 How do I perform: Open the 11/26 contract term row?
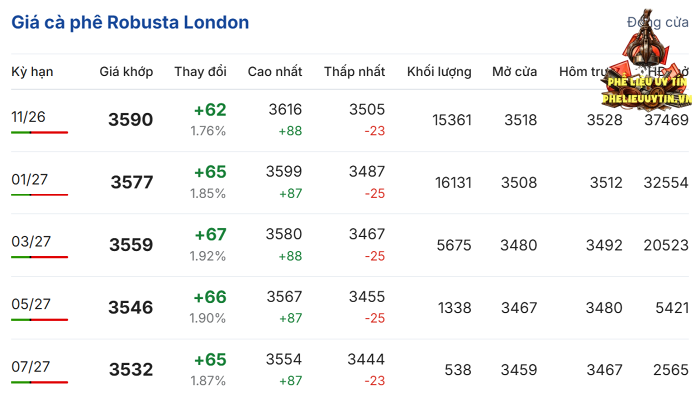(x=350, y=120)
